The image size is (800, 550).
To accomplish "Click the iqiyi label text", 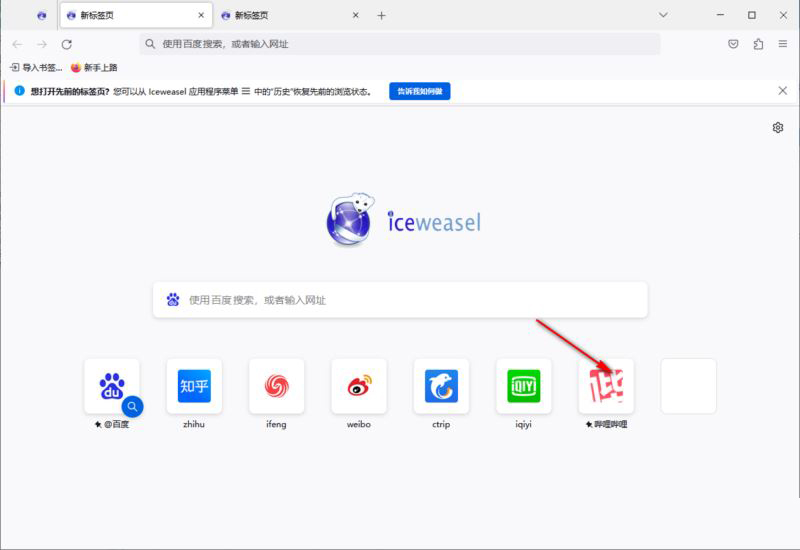I will click(523, 424).
